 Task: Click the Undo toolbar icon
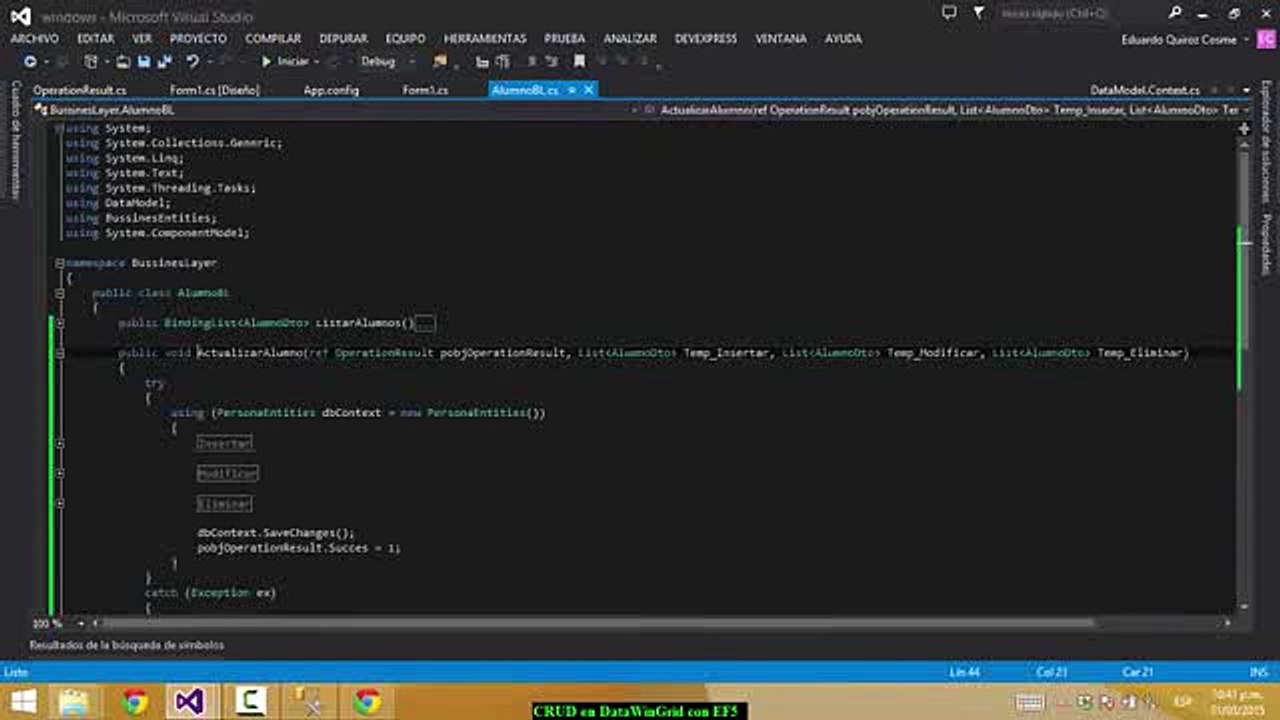tap(192, 62)
